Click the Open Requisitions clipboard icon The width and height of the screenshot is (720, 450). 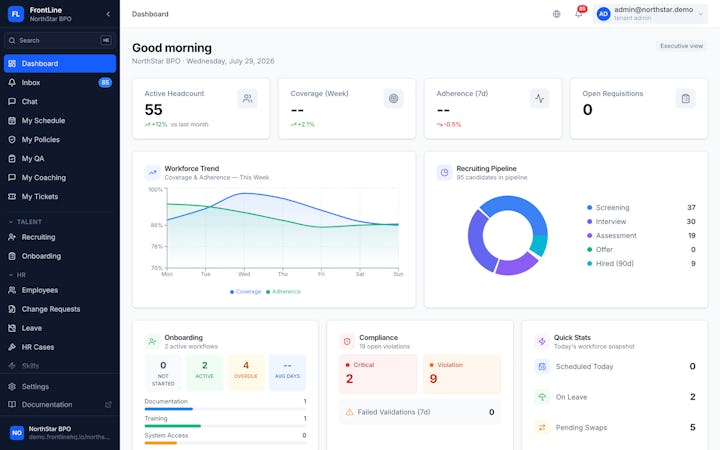[686, 98]
